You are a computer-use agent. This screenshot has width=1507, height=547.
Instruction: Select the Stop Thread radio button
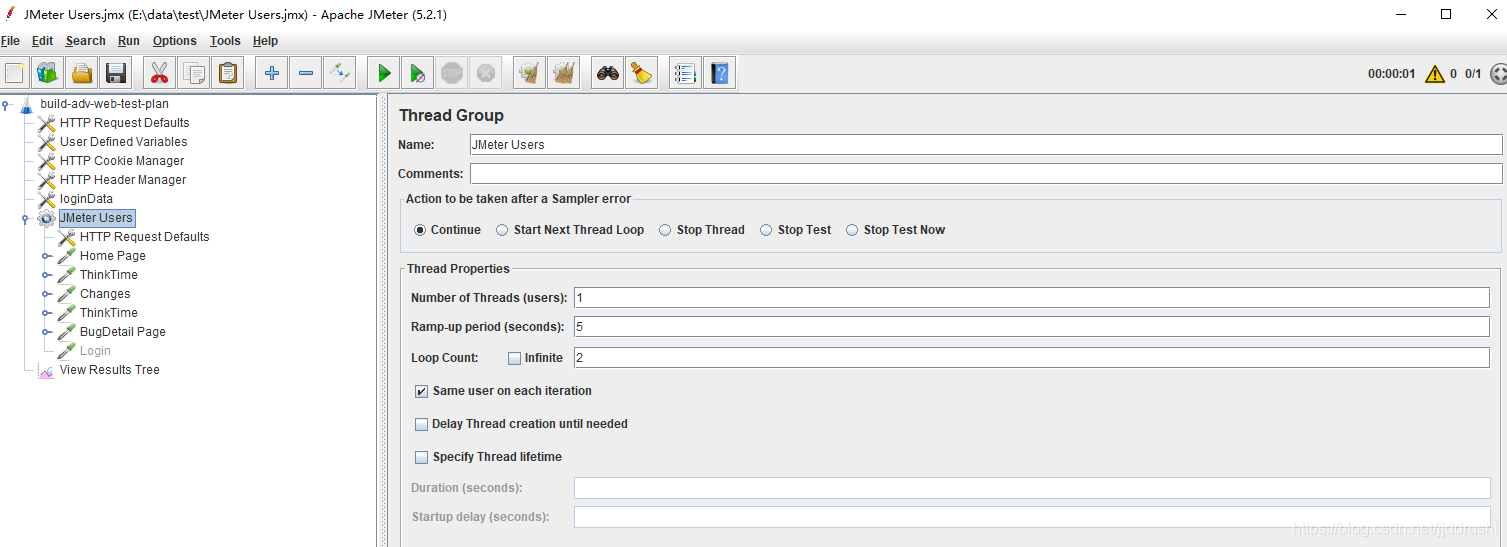(665, 230)
